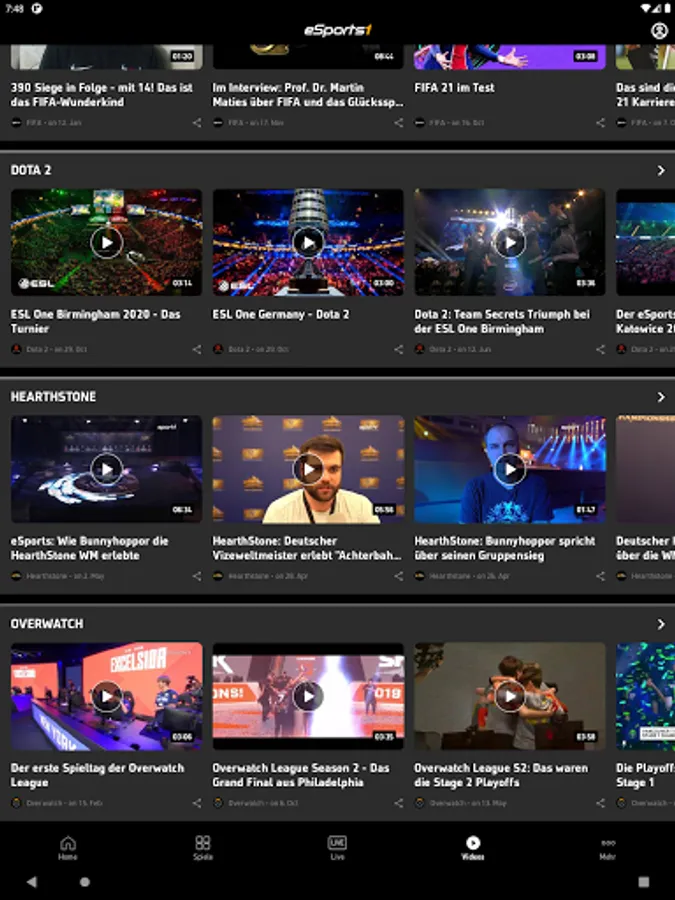This screenshot has width=675, height=900.
Task: Share the Stage 2 Playoffs video
Action: 600,803
